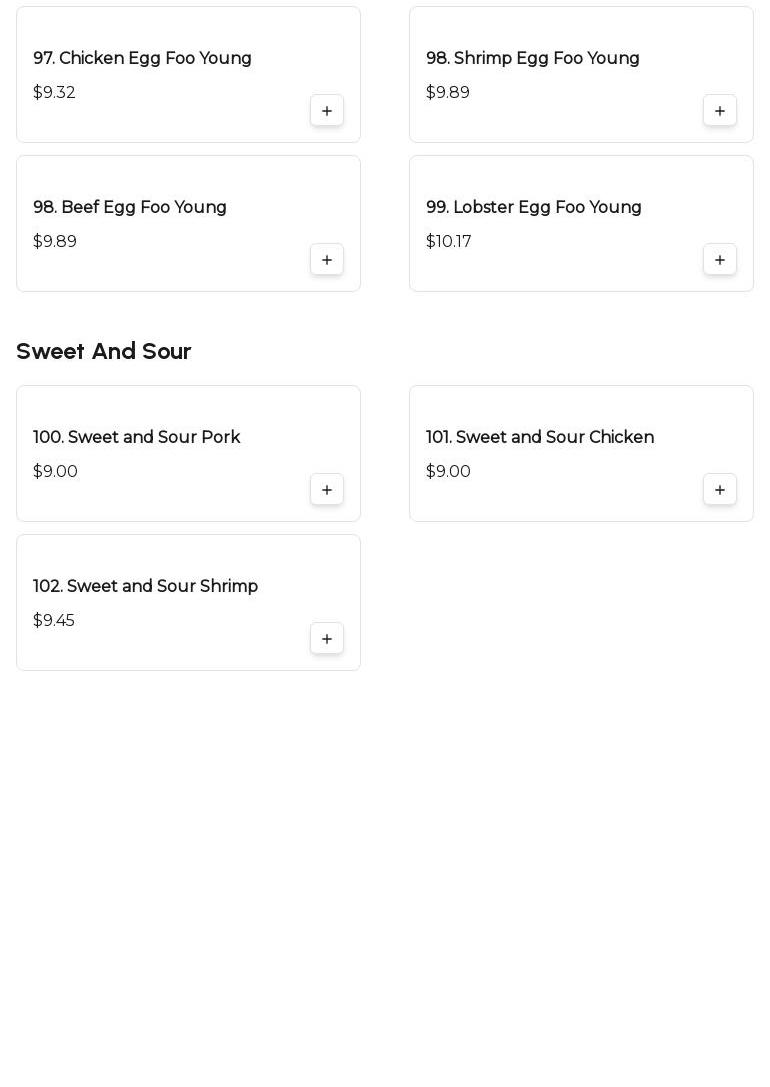Add Chicken Egg Foo Young using plus icon
770x1087 pixels.
[x=327, y=111]
